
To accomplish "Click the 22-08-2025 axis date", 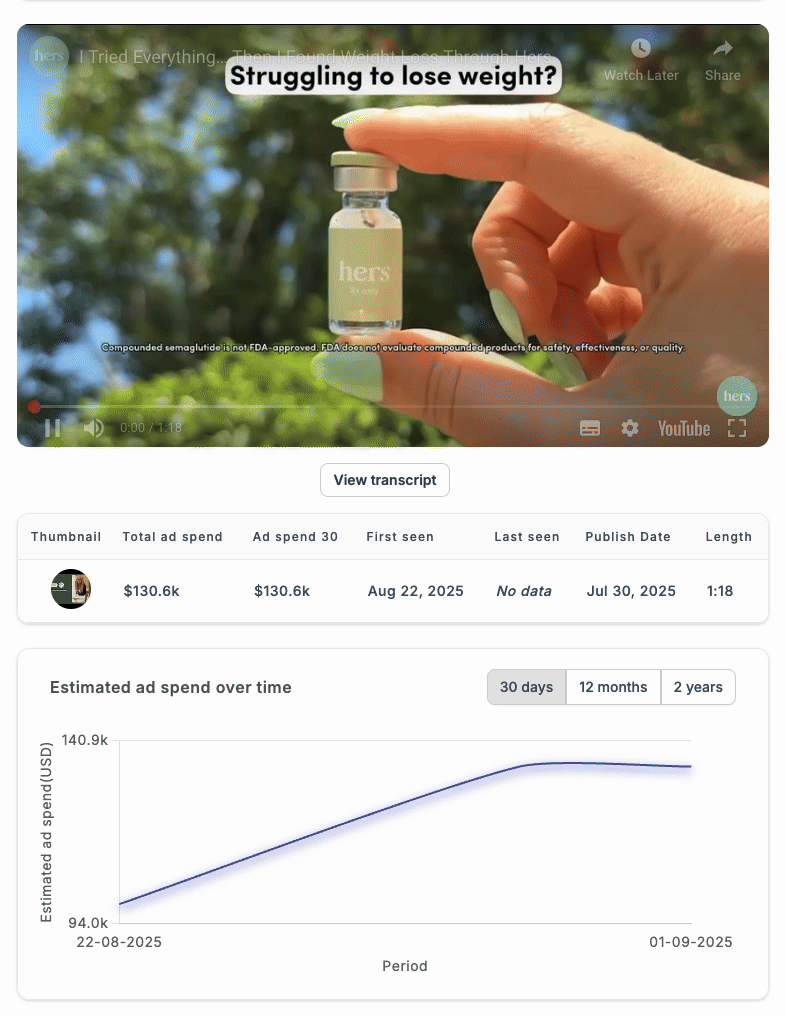I will coord(119,942).
